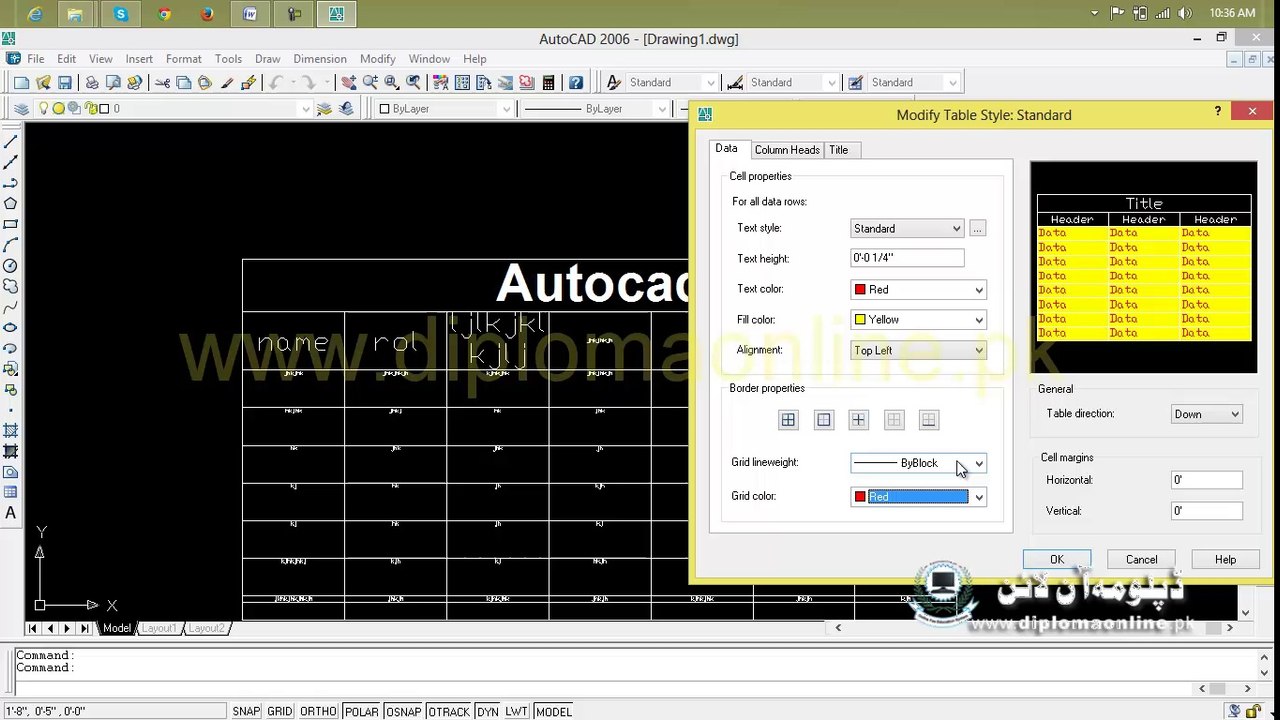Select the Ellipse draw tool

click(11, 328)
